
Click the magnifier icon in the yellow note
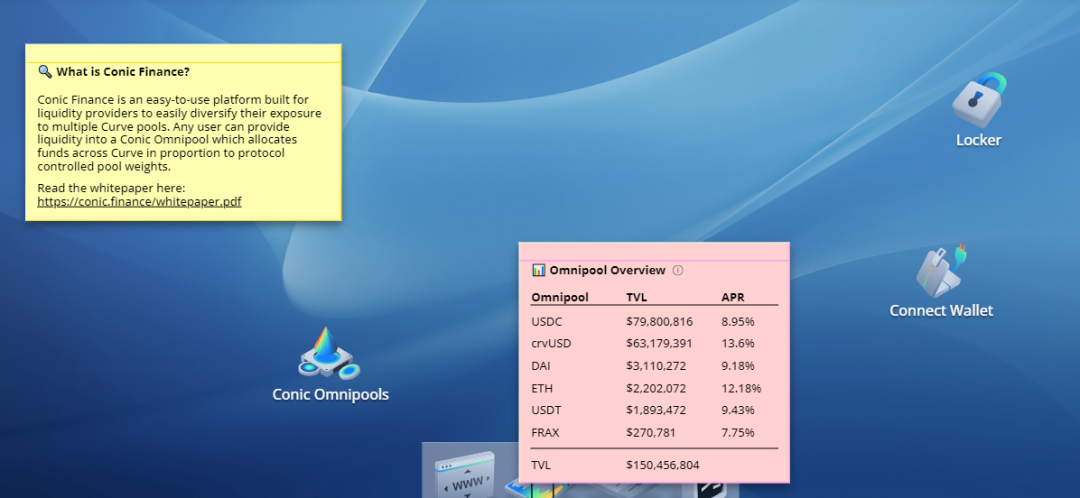pos(45,72)
